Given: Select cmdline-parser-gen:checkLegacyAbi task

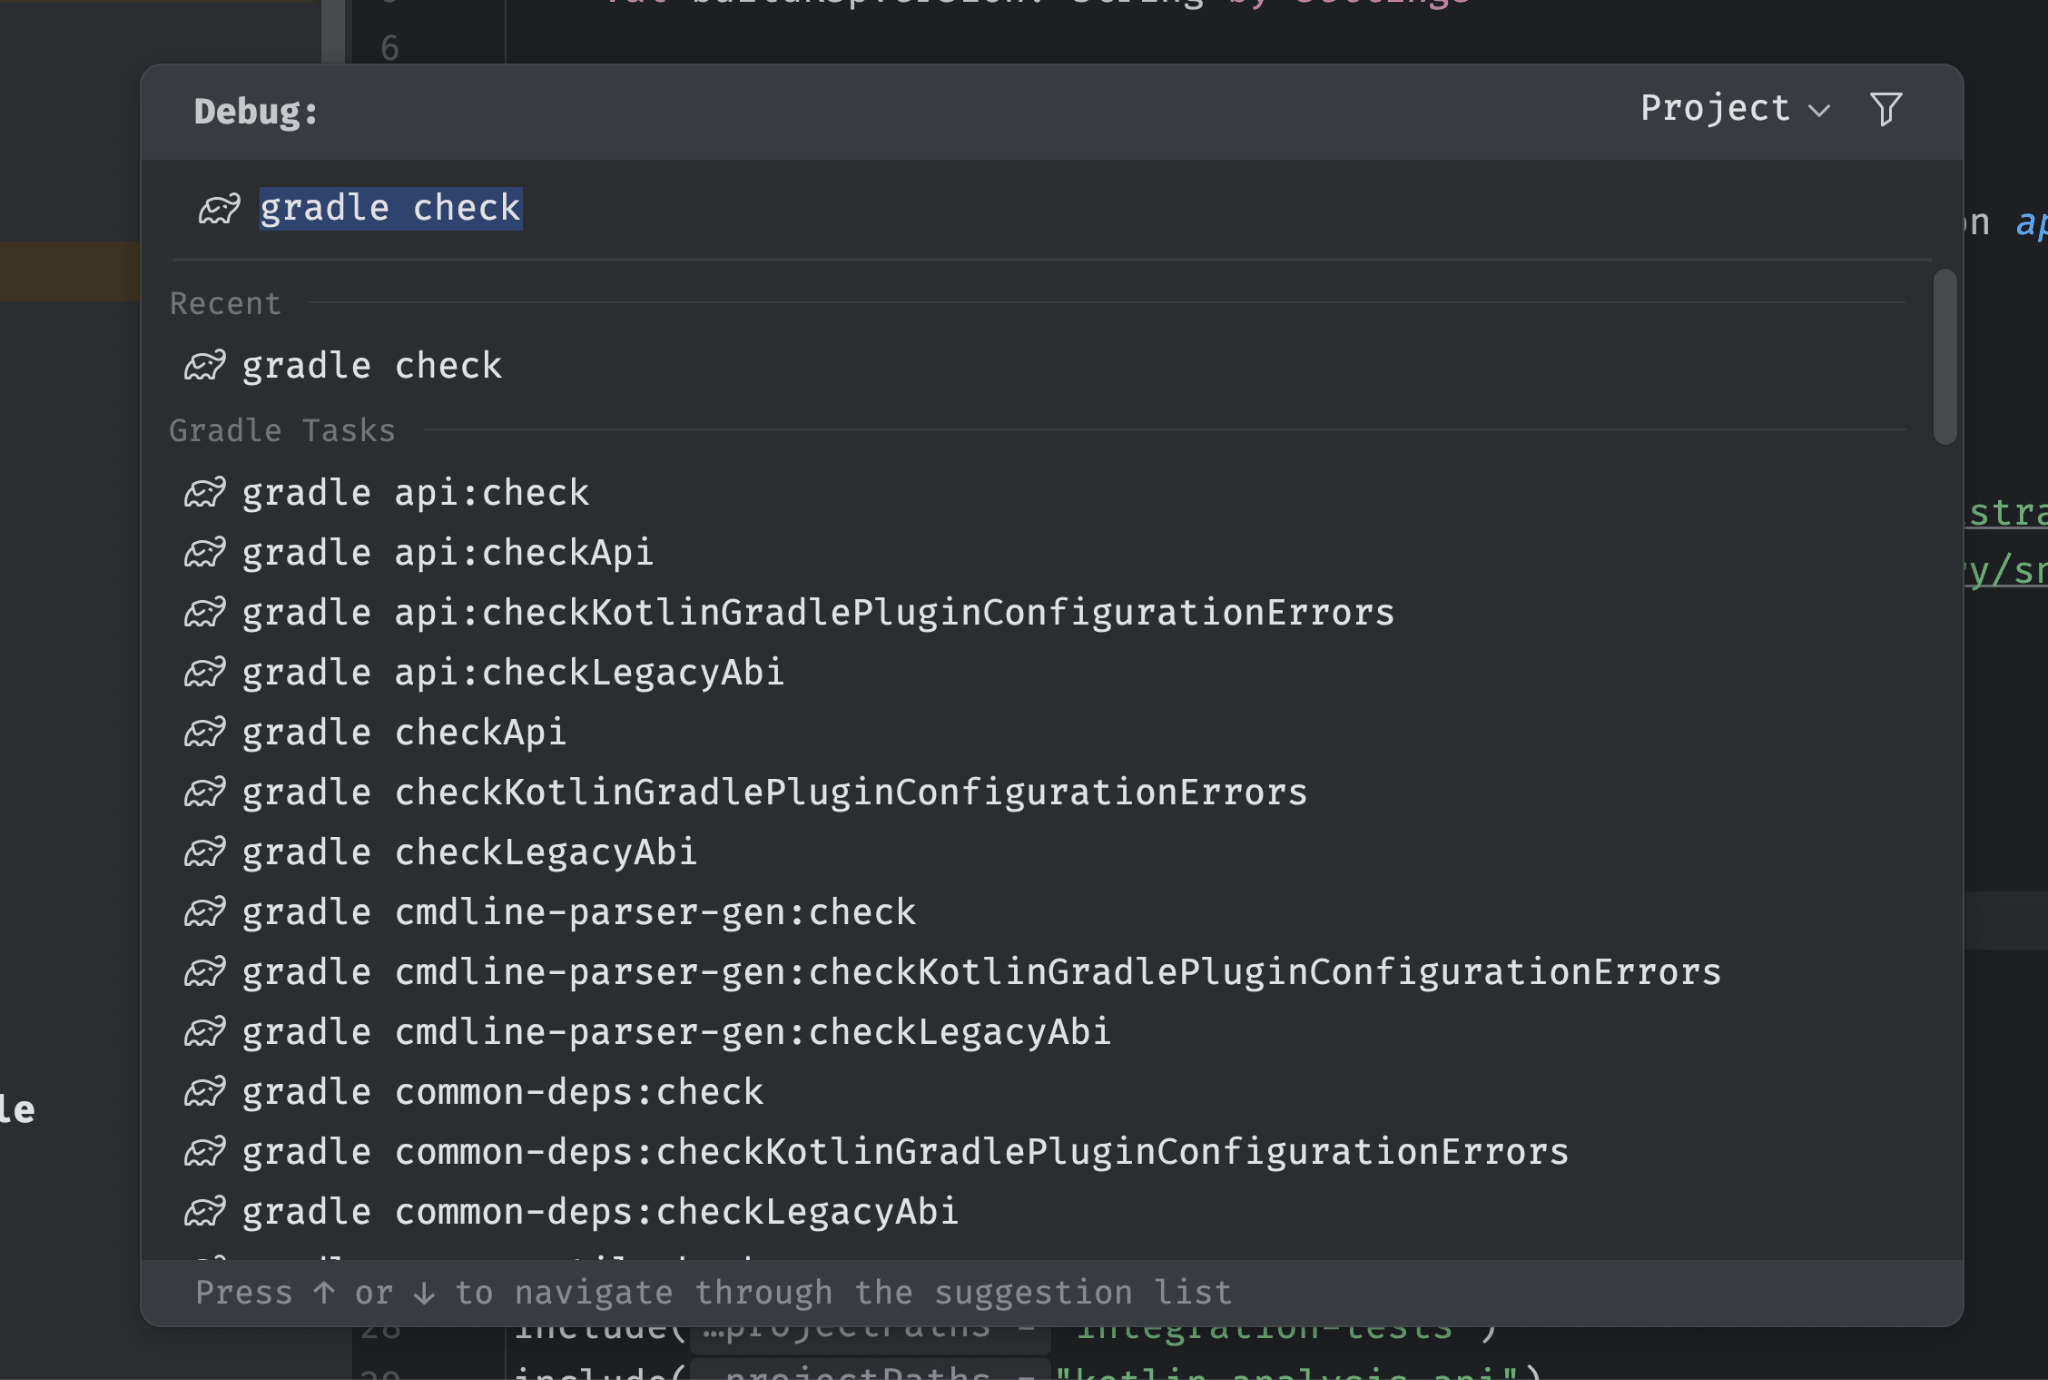Looking at the screenshot, I should 676,1032.
